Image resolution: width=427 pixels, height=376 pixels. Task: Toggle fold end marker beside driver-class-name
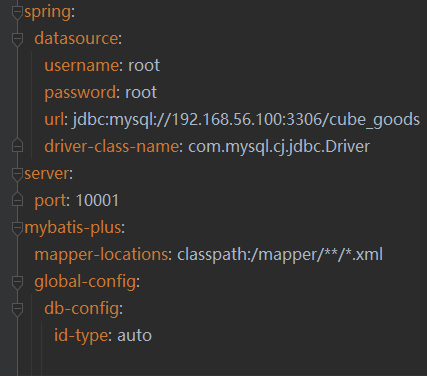tap(17, 146)
